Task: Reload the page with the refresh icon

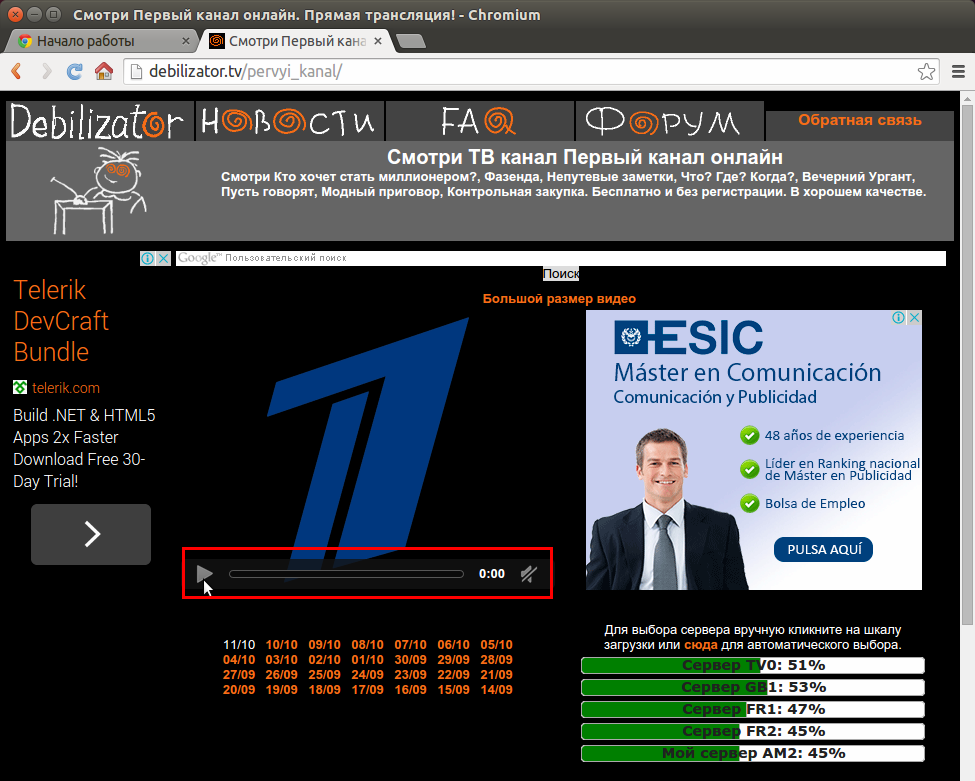Action: point(75,72)
